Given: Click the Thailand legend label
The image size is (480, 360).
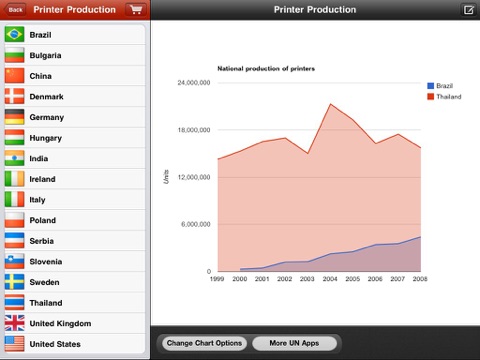Looking at the screenshot, I should coord(449,97).
